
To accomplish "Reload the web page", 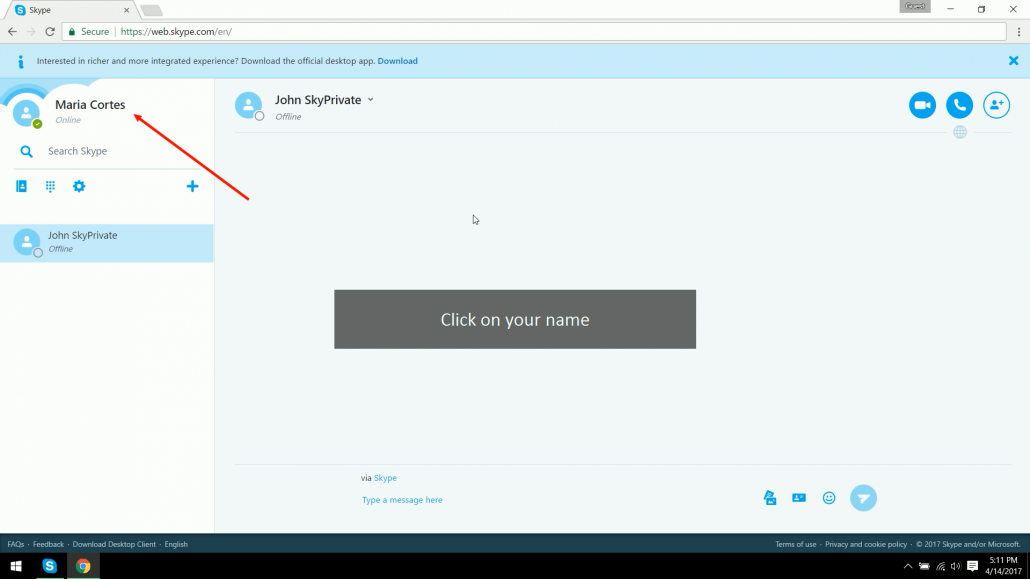I will [50, 32].
